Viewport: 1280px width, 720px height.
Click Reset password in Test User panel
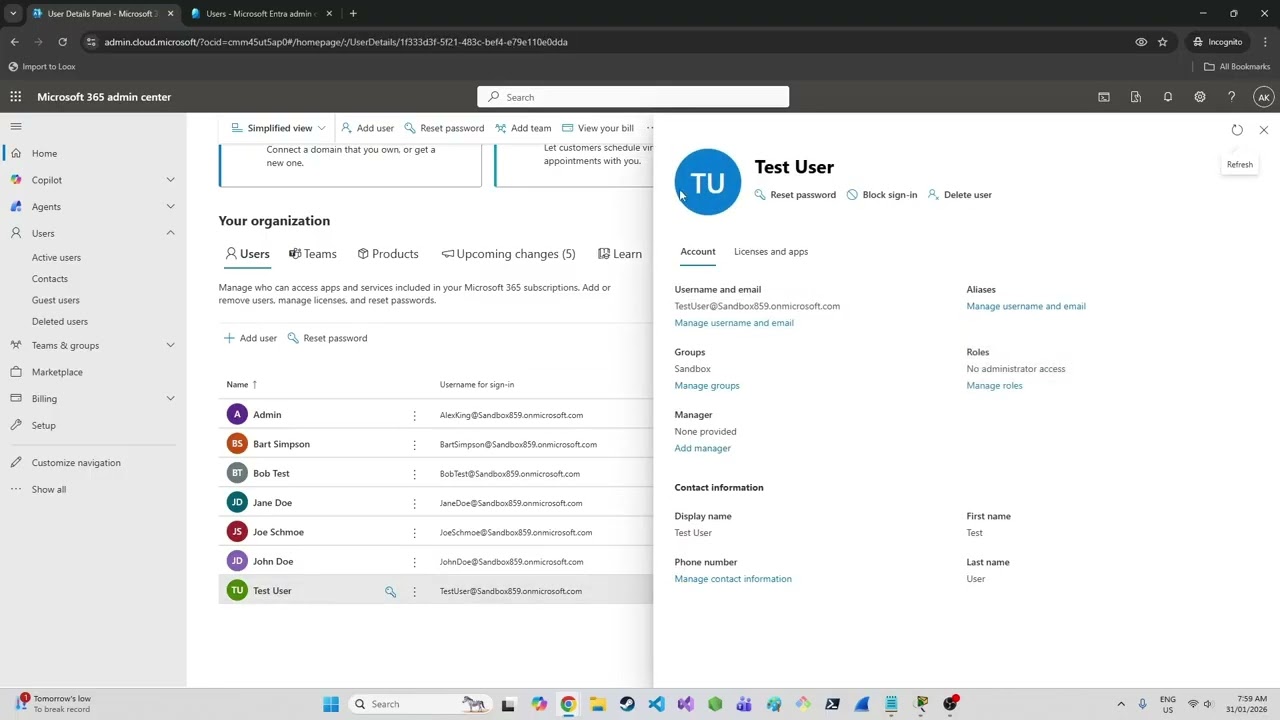pos(795,195)
